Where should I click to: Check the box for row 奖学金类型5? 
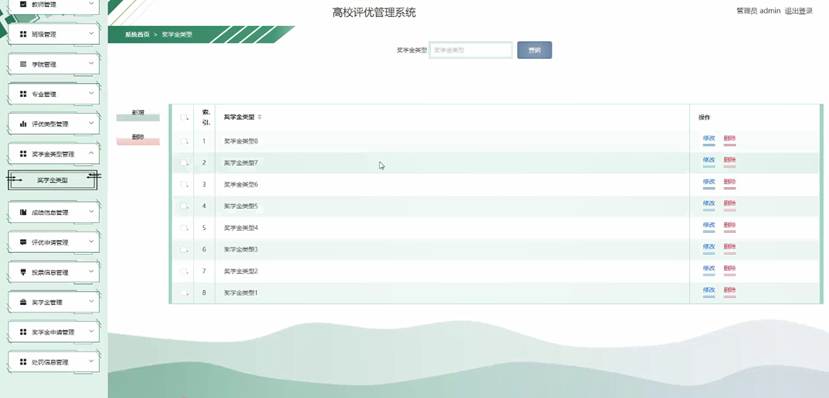183,206
